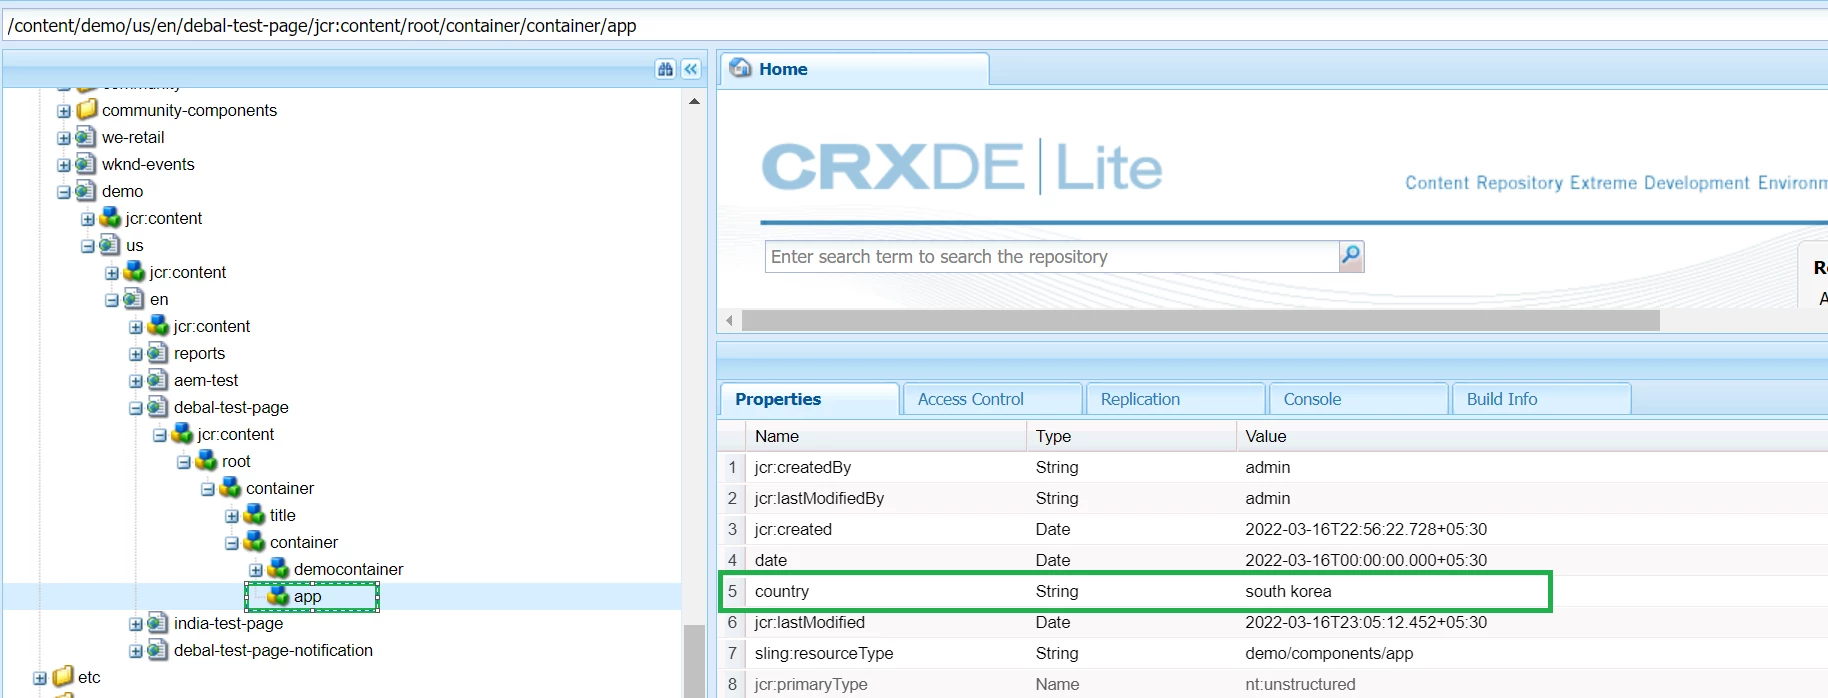Click the demo page icon
This screenshot has width=1828, height=698.
tap(87, 190)
